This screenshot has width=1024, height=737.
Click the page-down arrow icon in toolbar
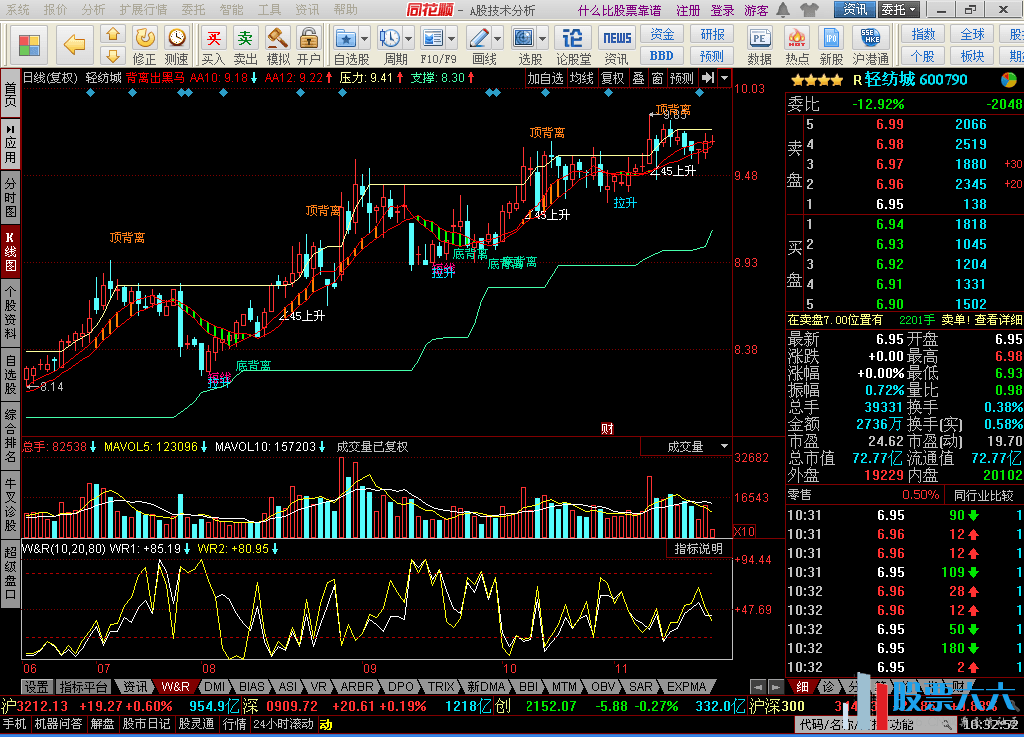(113, 55)
